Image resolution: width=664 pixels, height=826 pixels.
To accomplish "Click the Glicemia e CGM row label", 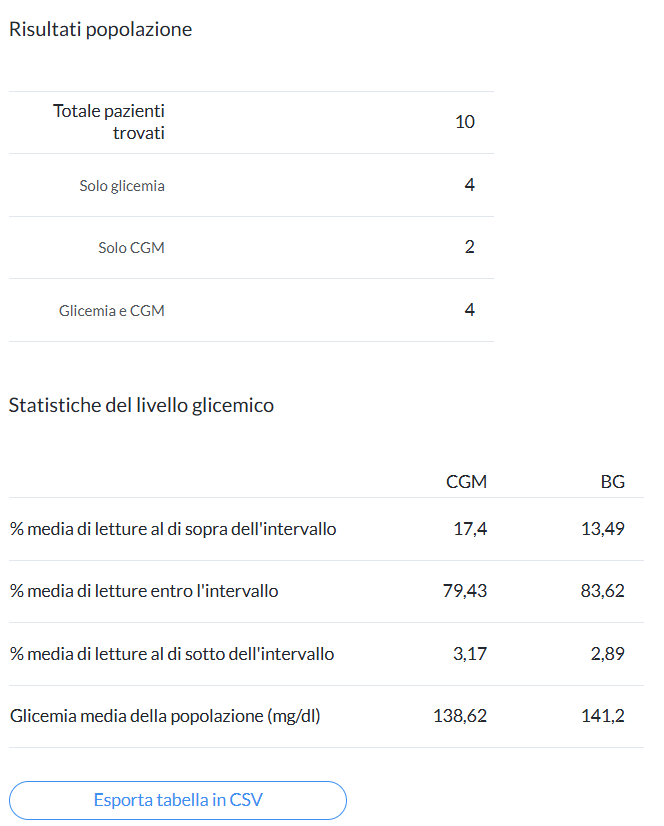I will click(x=112, y=310).
